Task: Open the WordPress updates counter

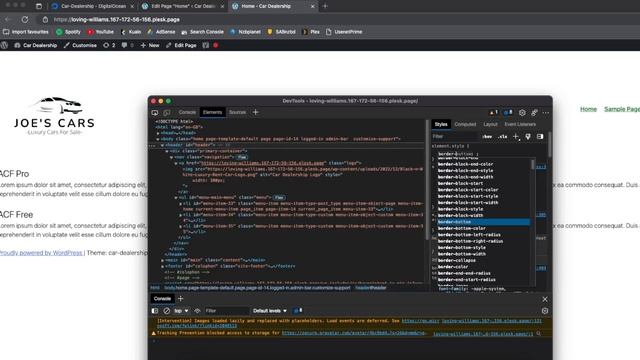Action: [x=109, y=45]
